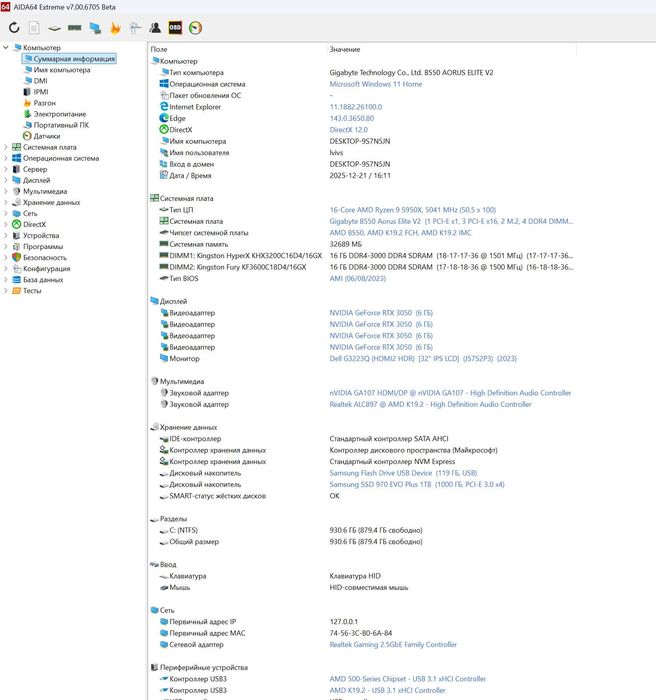Screen dimensions: 656x700
Task: Open the memory module benchmark toolbar icon
Action: coord(75,28)
